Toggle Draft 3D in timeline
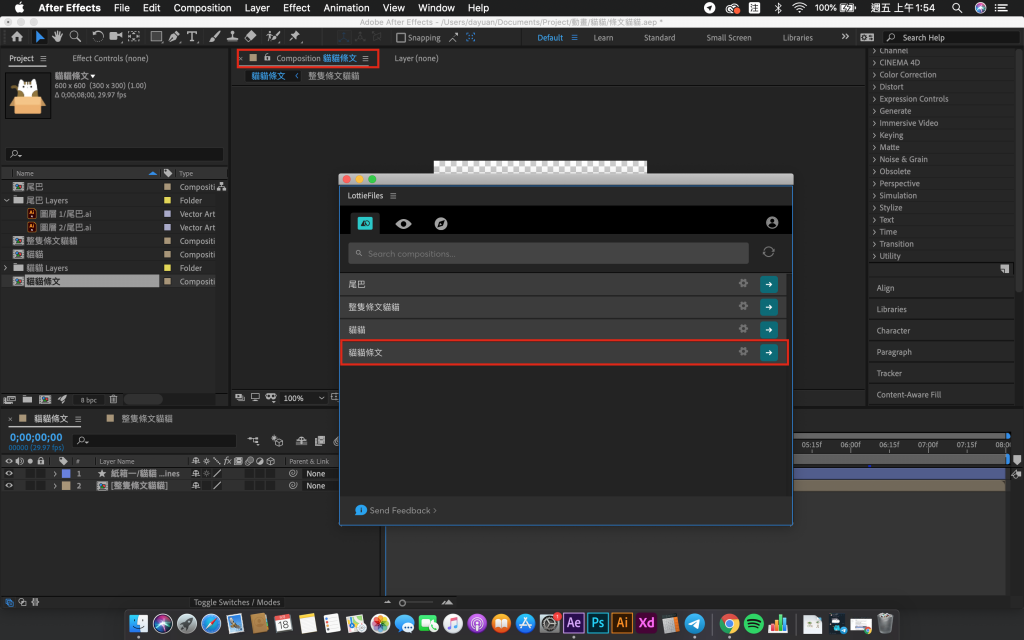Viewport: 1024px width, 640px height. click(278, 441)
